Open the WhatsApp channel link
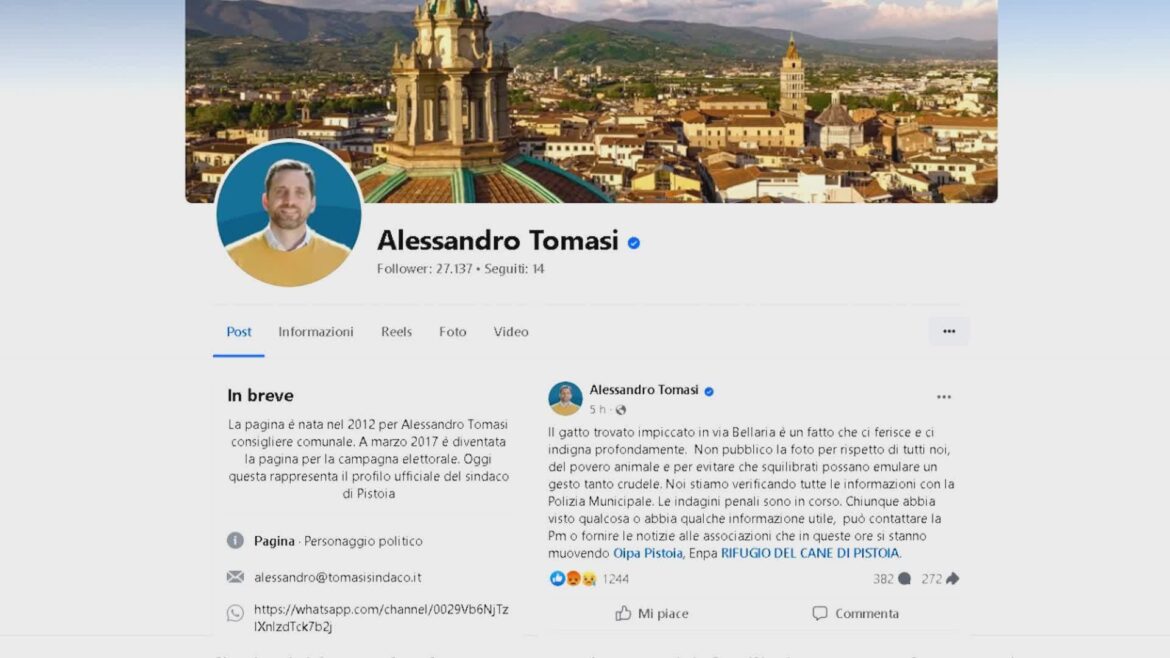The width and height of the screenshot is (1170, 658). (381, 618)
